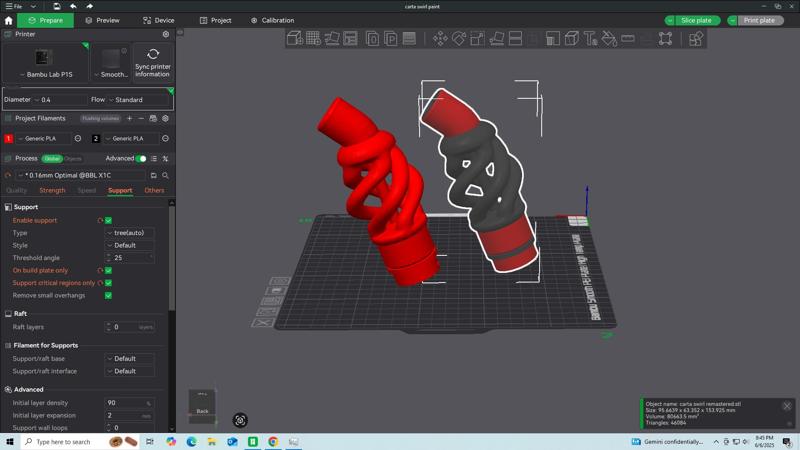Click the Assembly view icon

pos(665,38)
